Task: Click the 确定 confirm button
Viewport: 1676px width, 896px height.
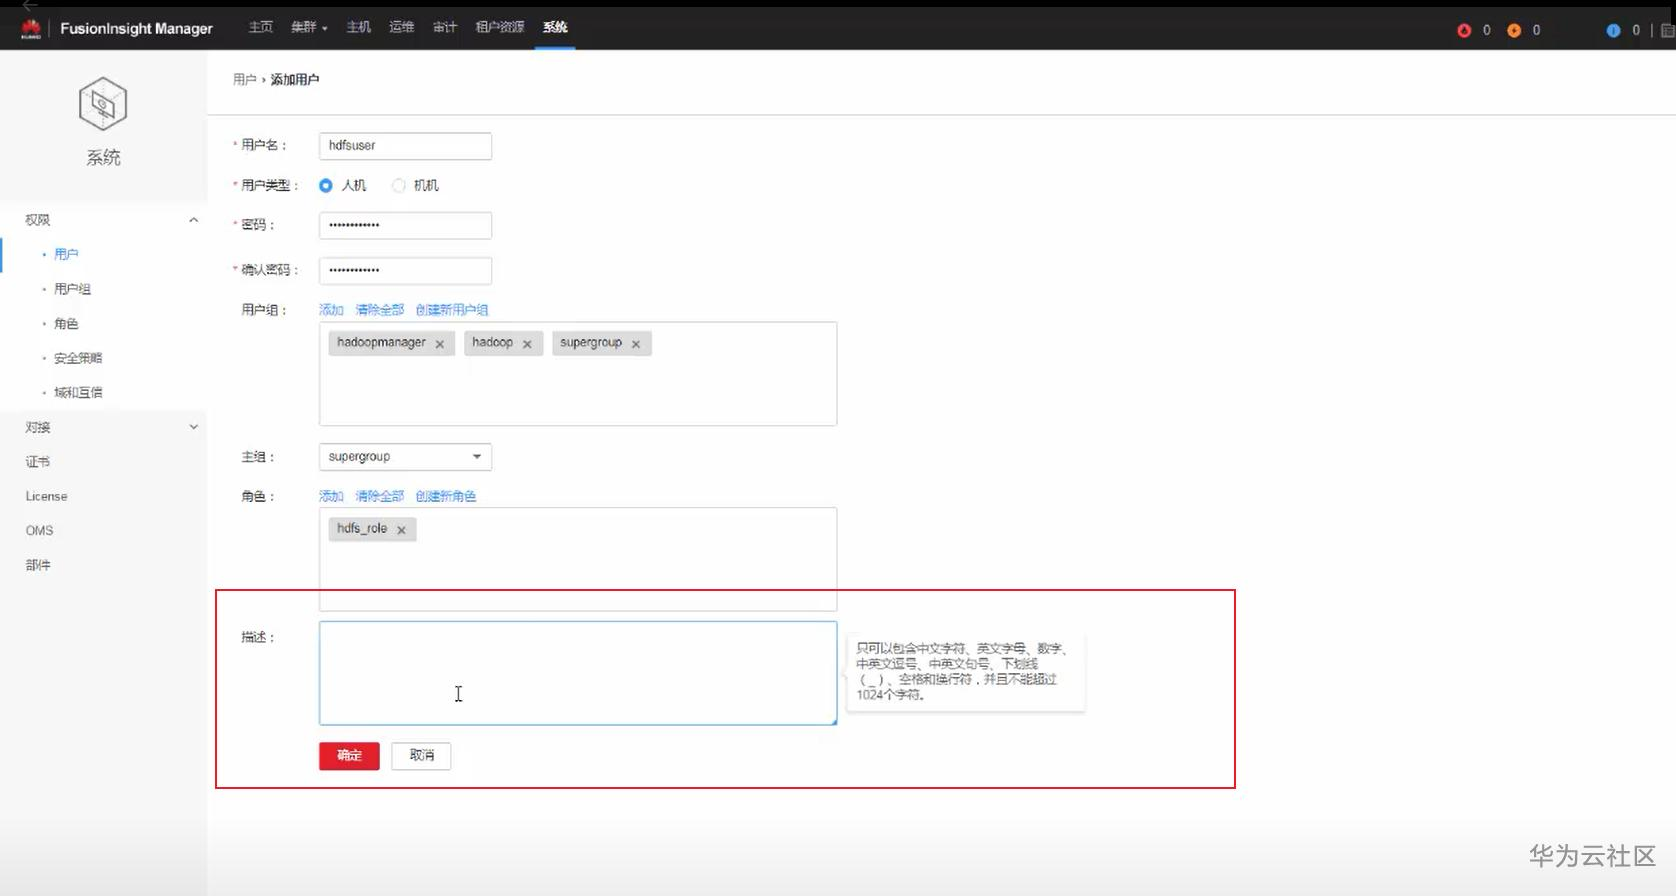Action: [x=349, y=756]
